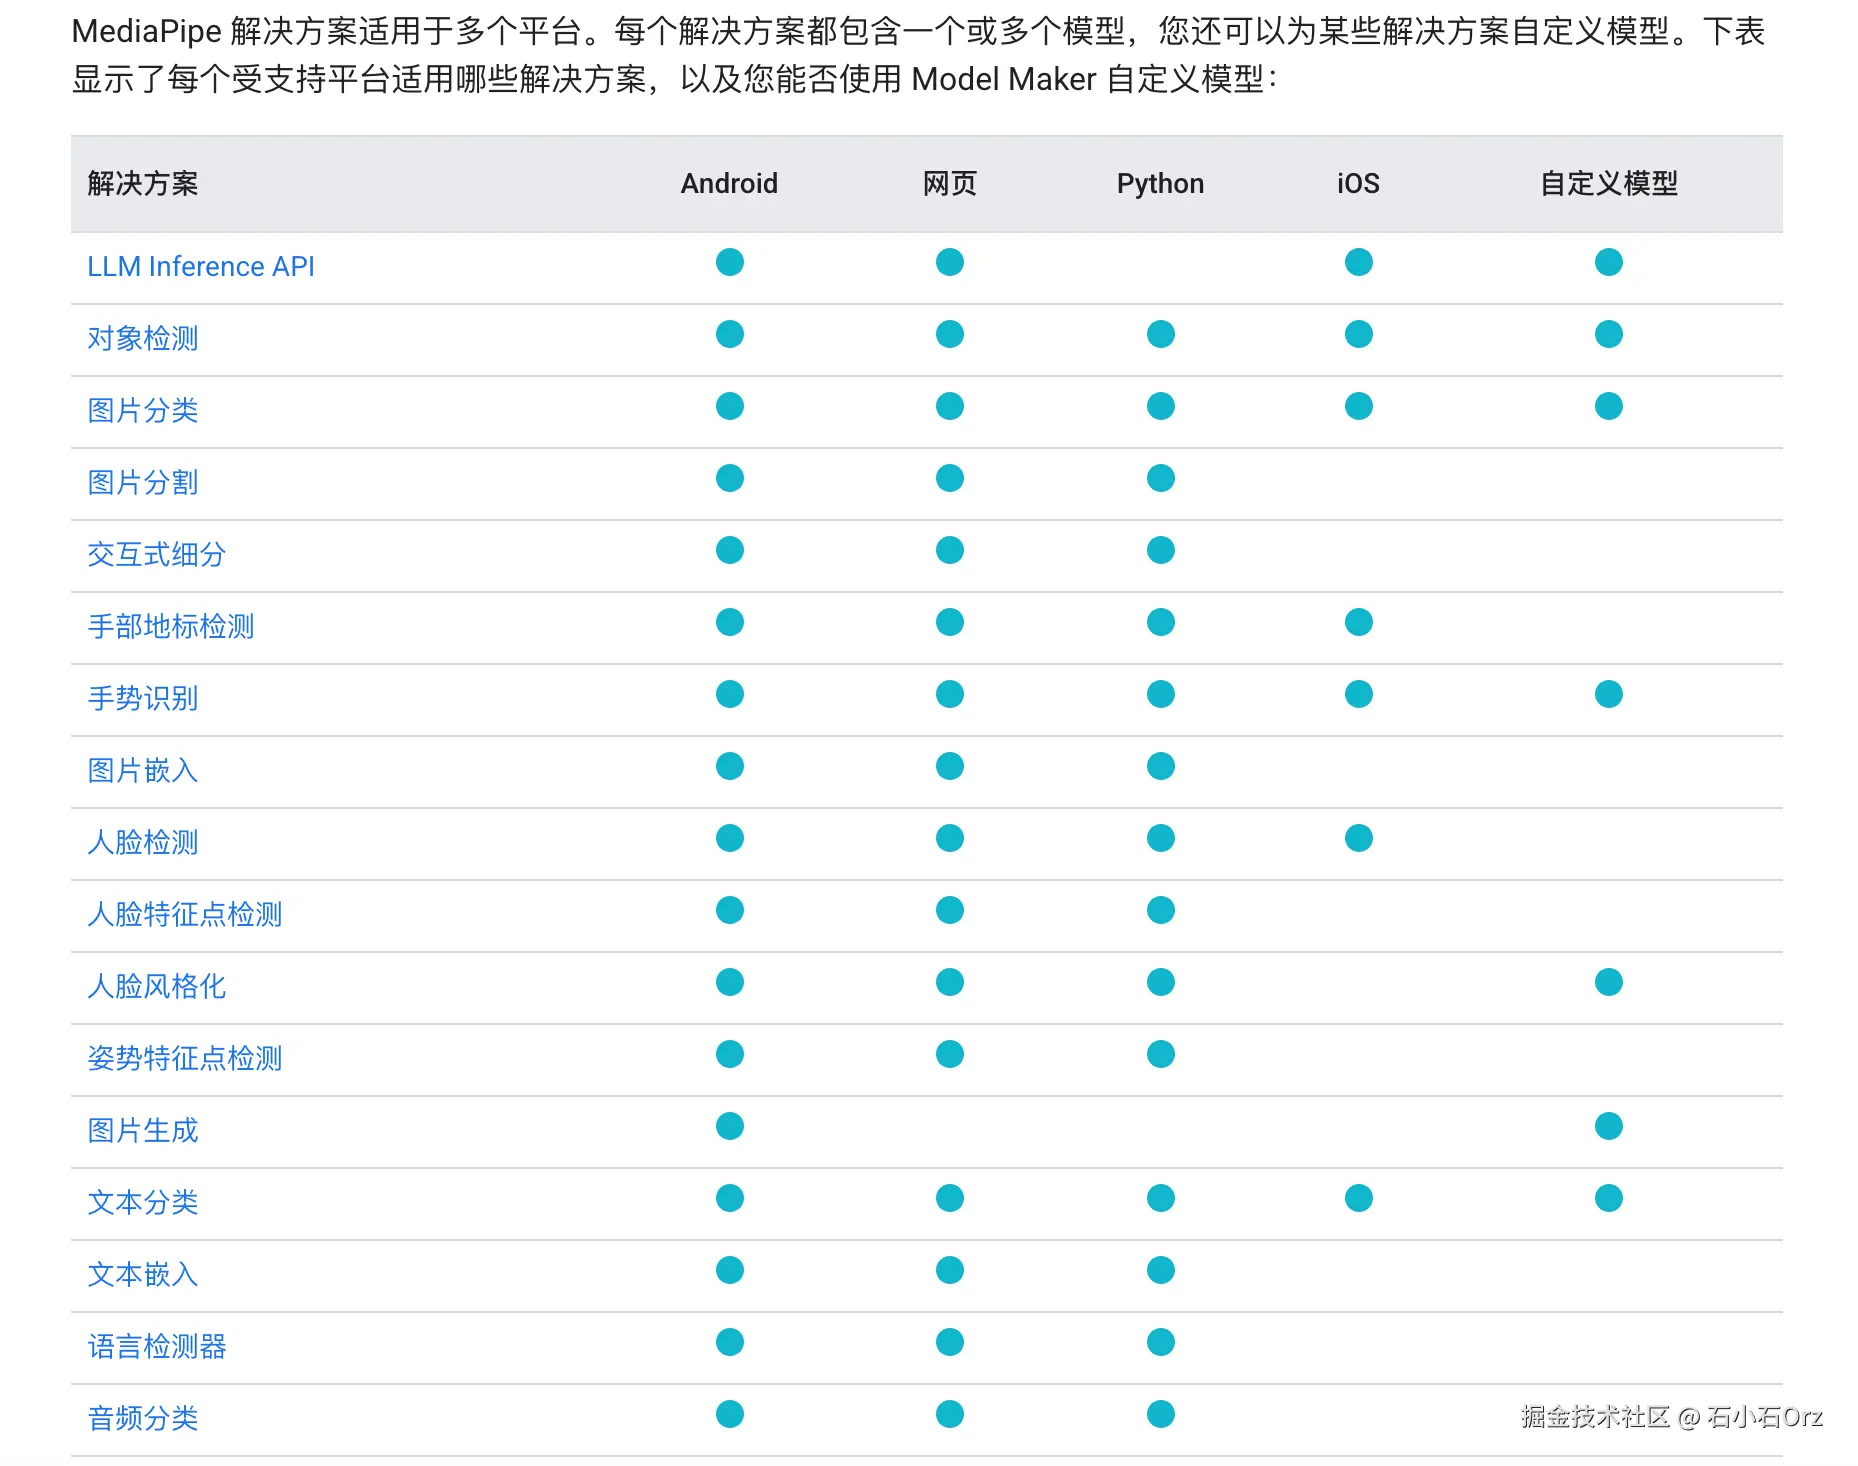The image size is (1858, 1466).
Task: Open the 图片生成 solution link
Action: 143,1131
